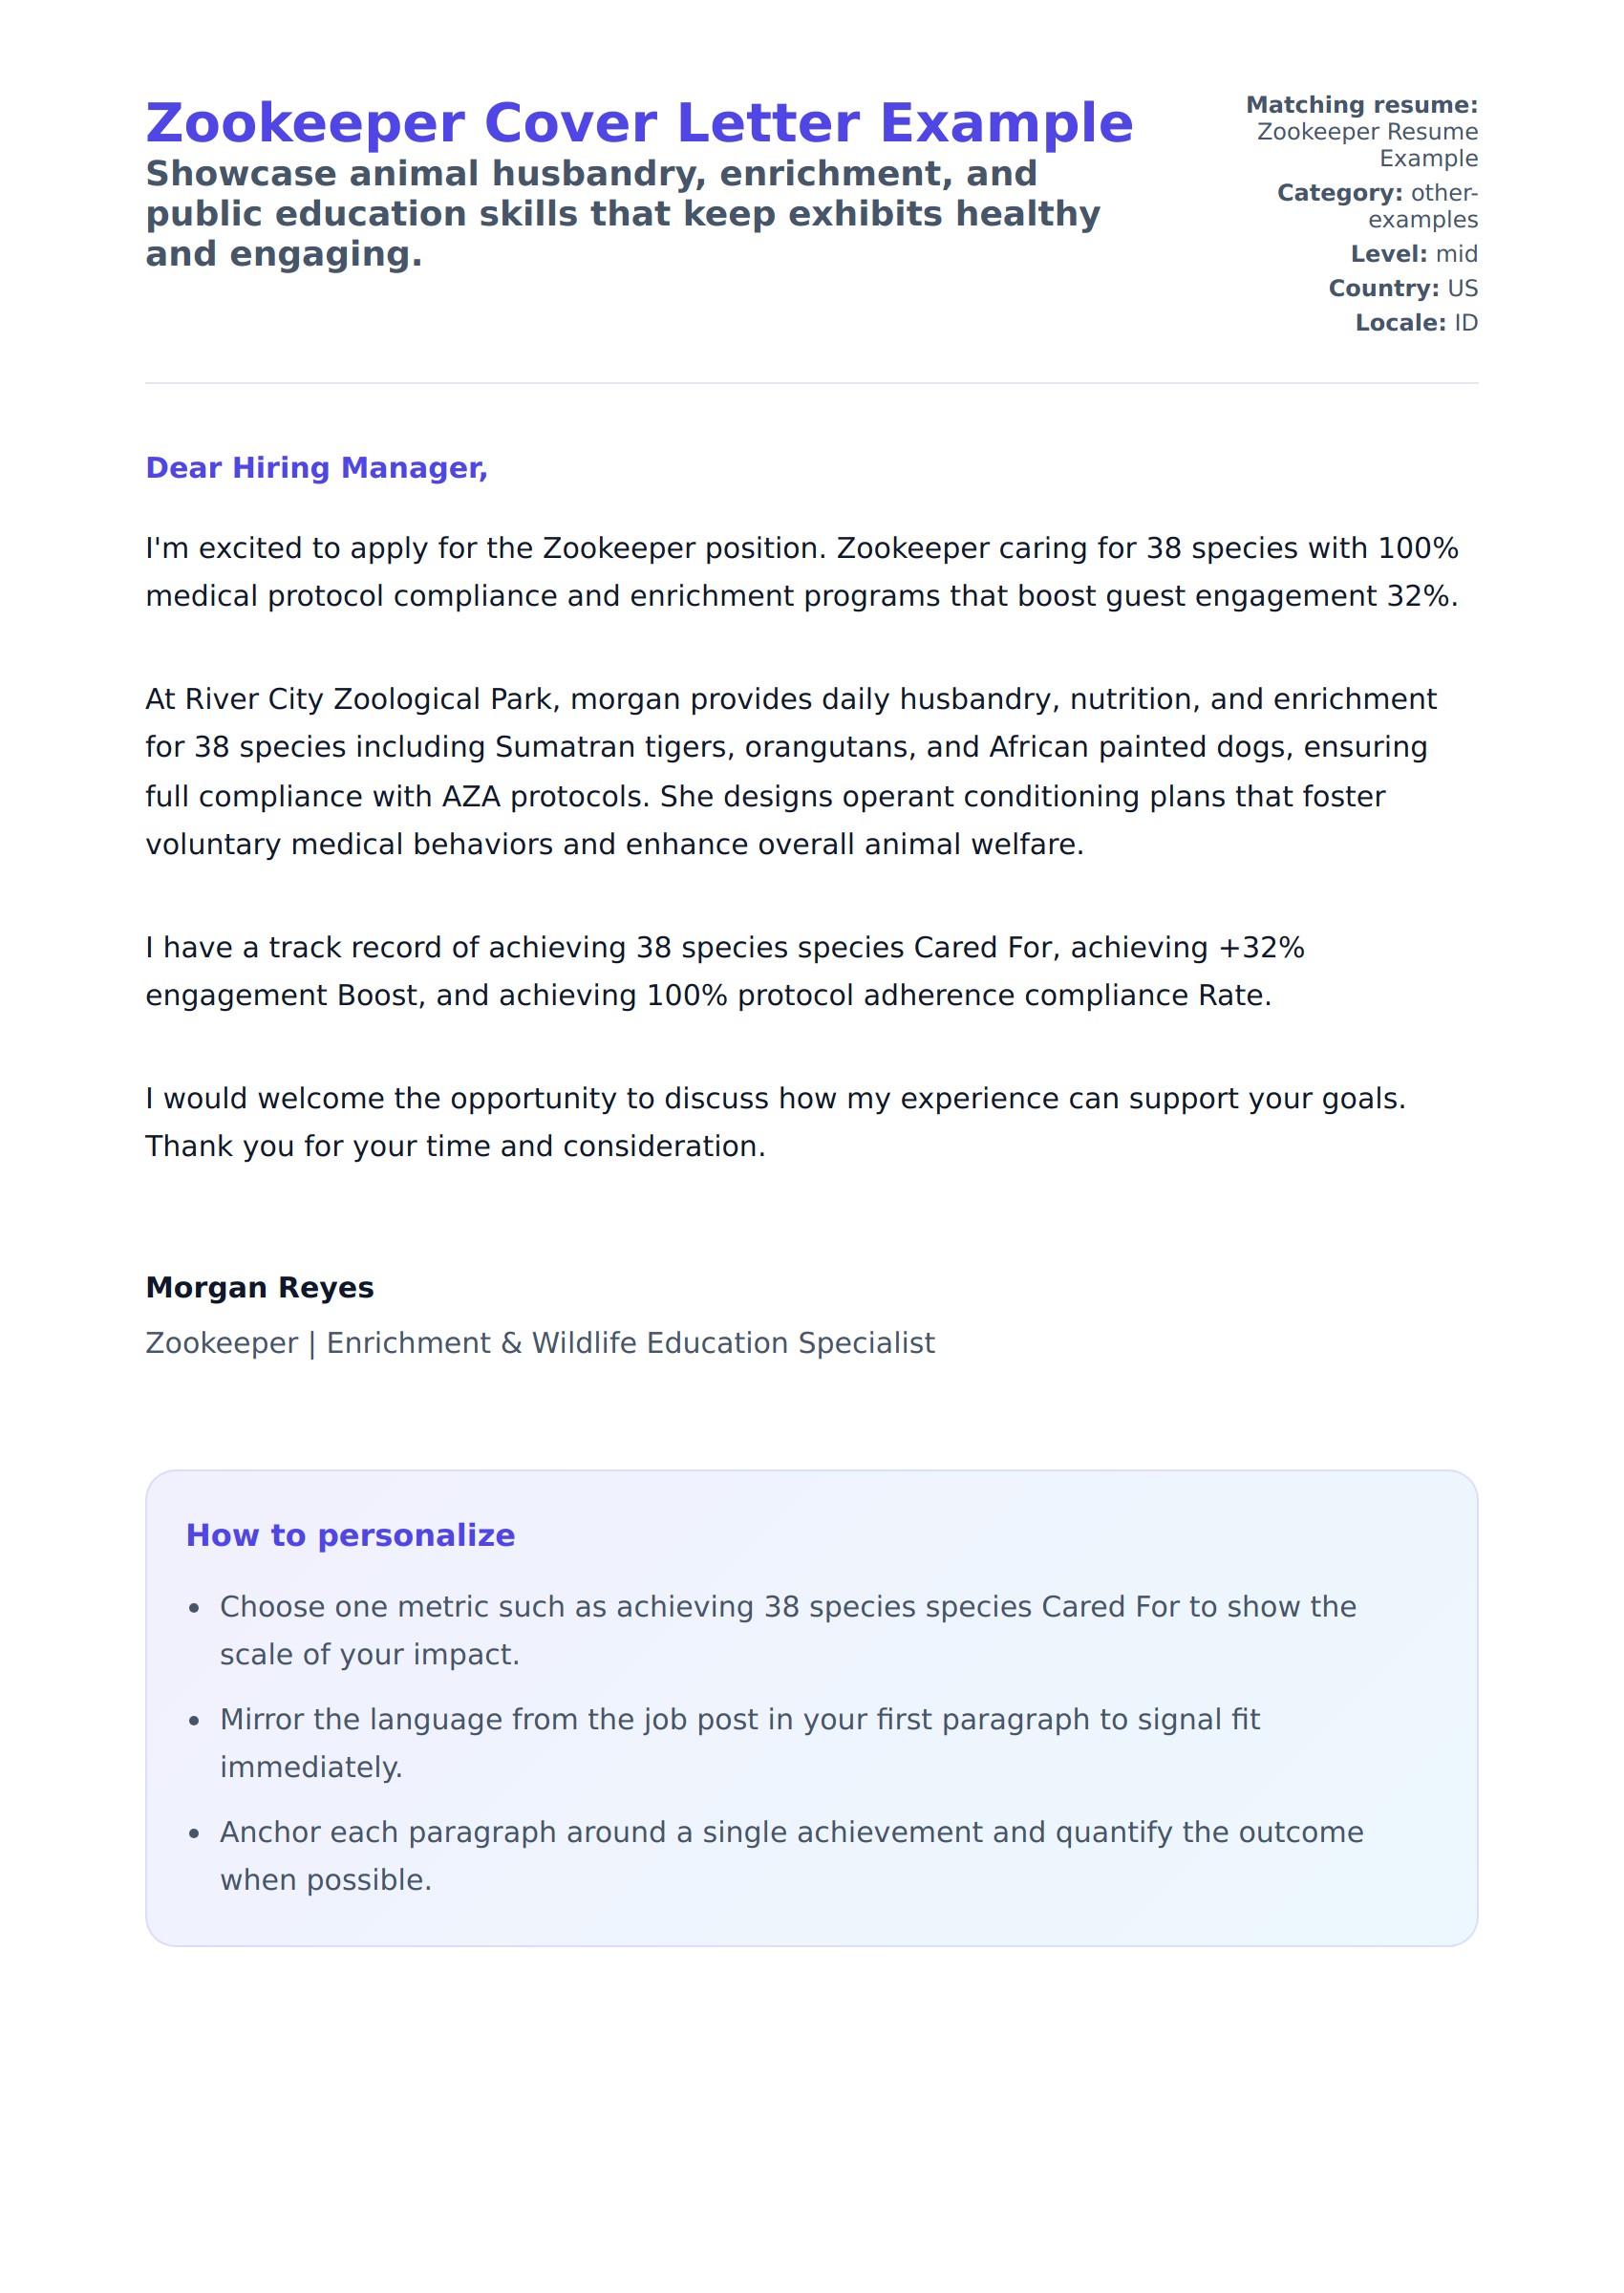Click the Country: US metadata line
The width and height of the screenshot is (1624, 2293).
(1402, 288)
